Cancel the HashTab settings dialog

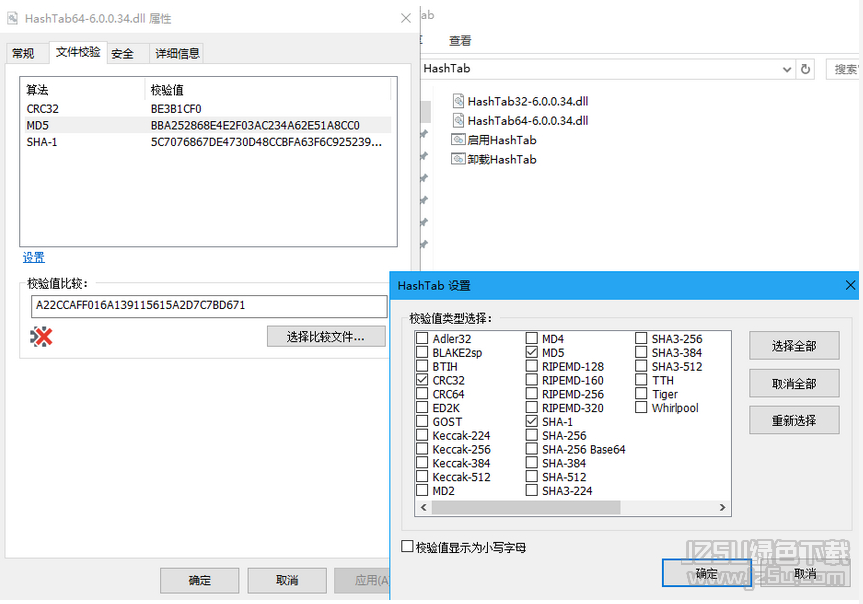click(805, 573)
